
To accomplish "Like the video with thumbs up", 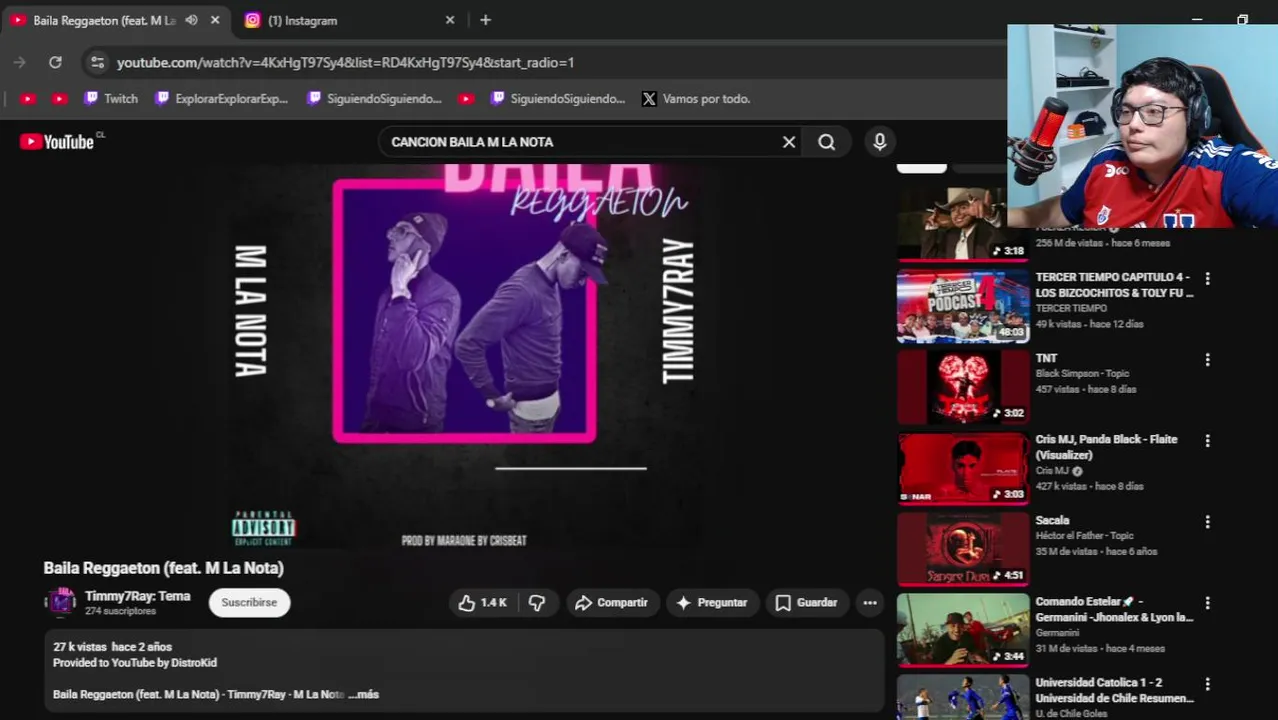I will click(483, 603).
